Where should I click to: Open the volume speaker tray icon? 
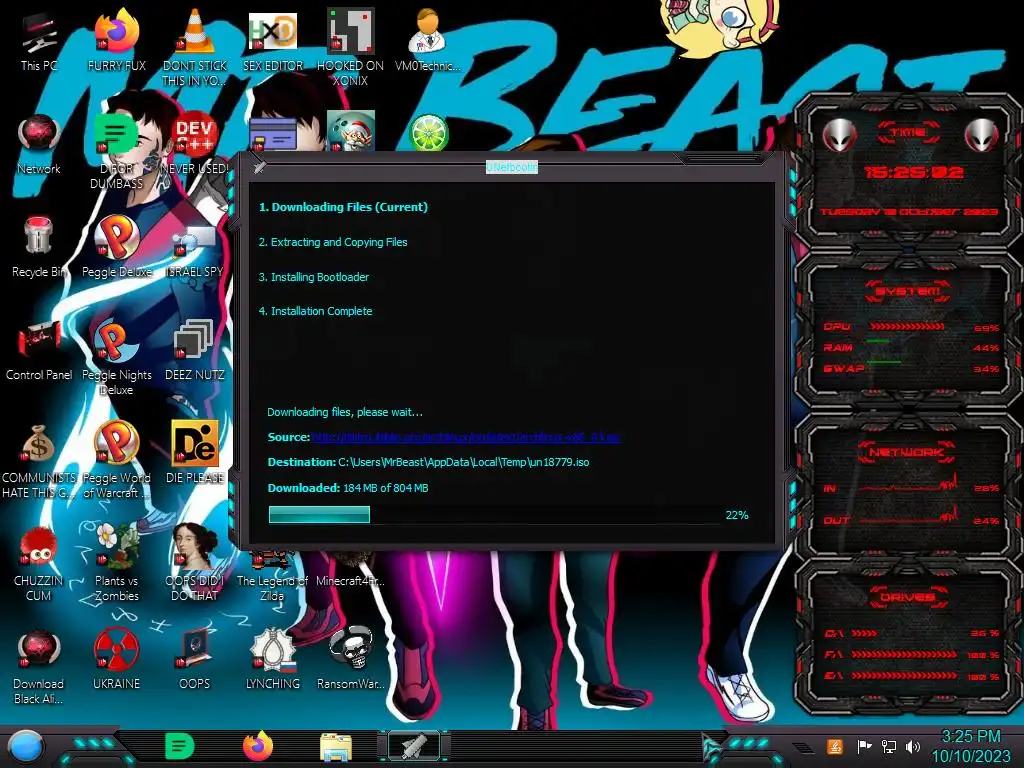coord(913,746)
